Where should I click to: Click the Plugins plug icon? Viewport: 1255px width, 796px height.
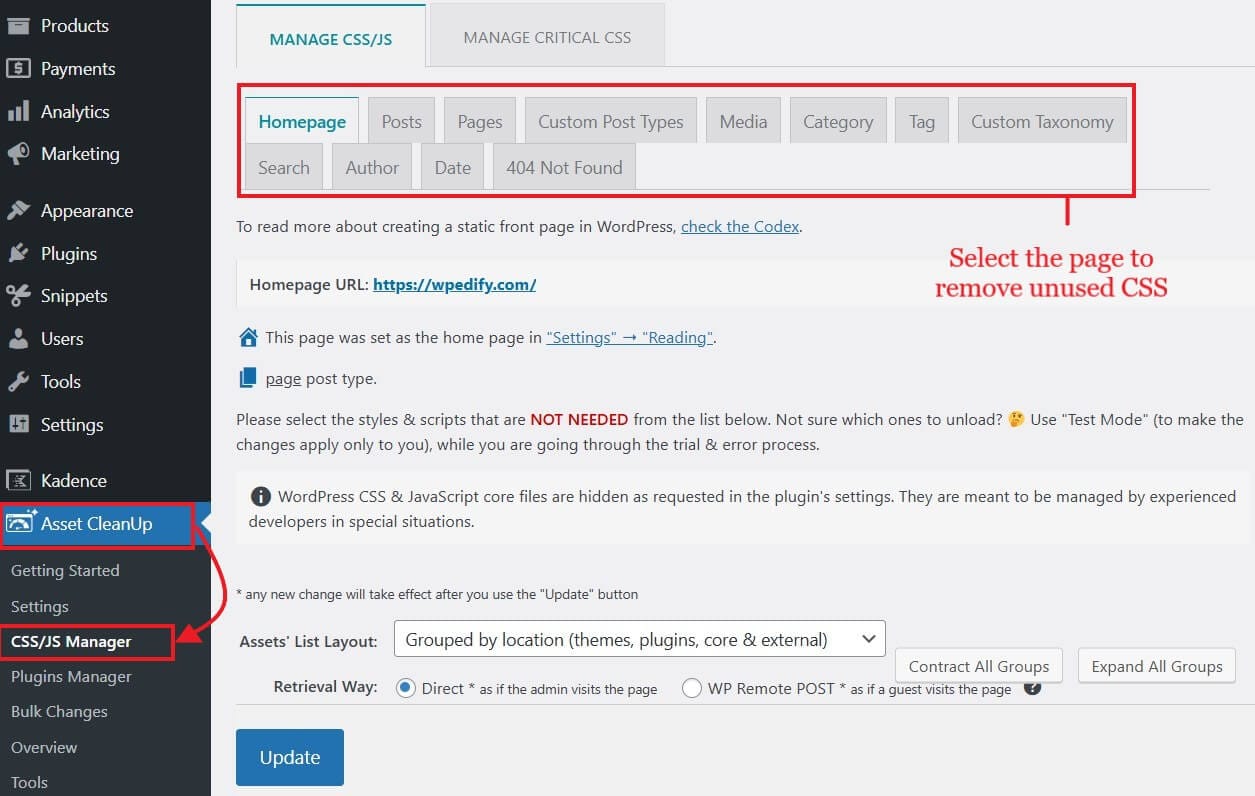pyautogui.click(x=18, y=253)
